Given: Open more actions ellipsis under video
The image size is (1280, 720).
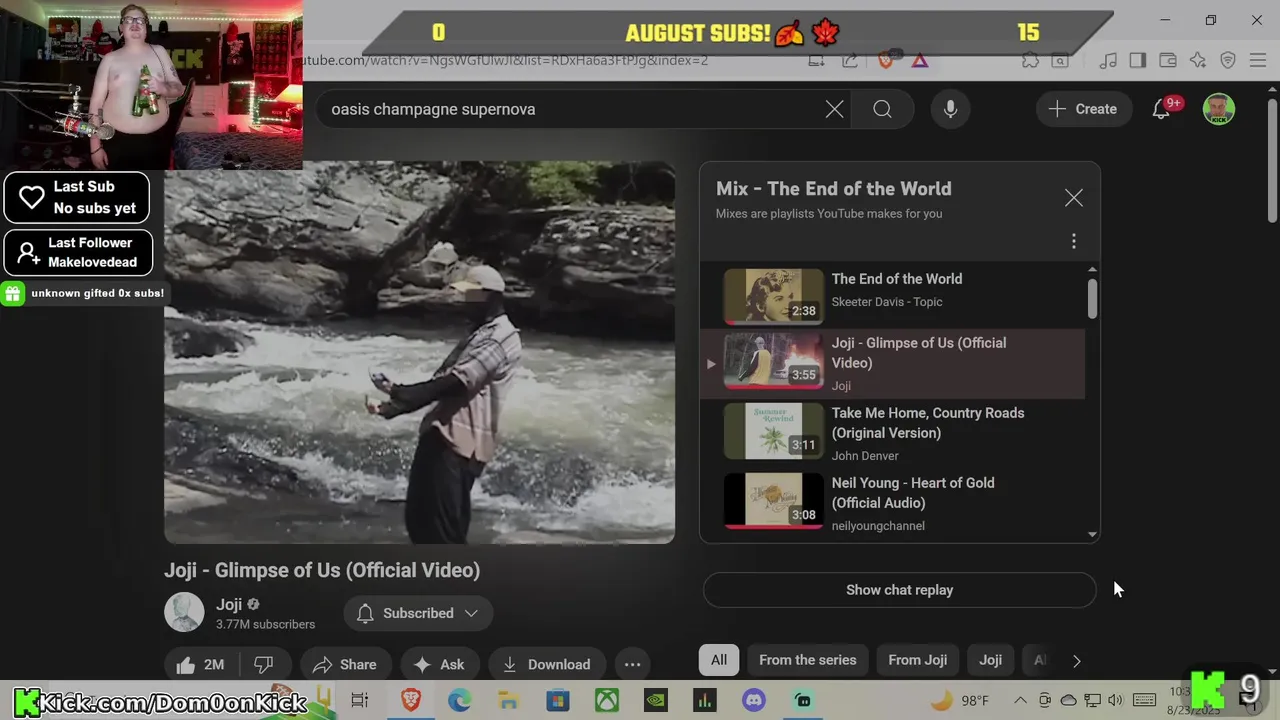Looking at the screenshot, I should pos(632,664).
